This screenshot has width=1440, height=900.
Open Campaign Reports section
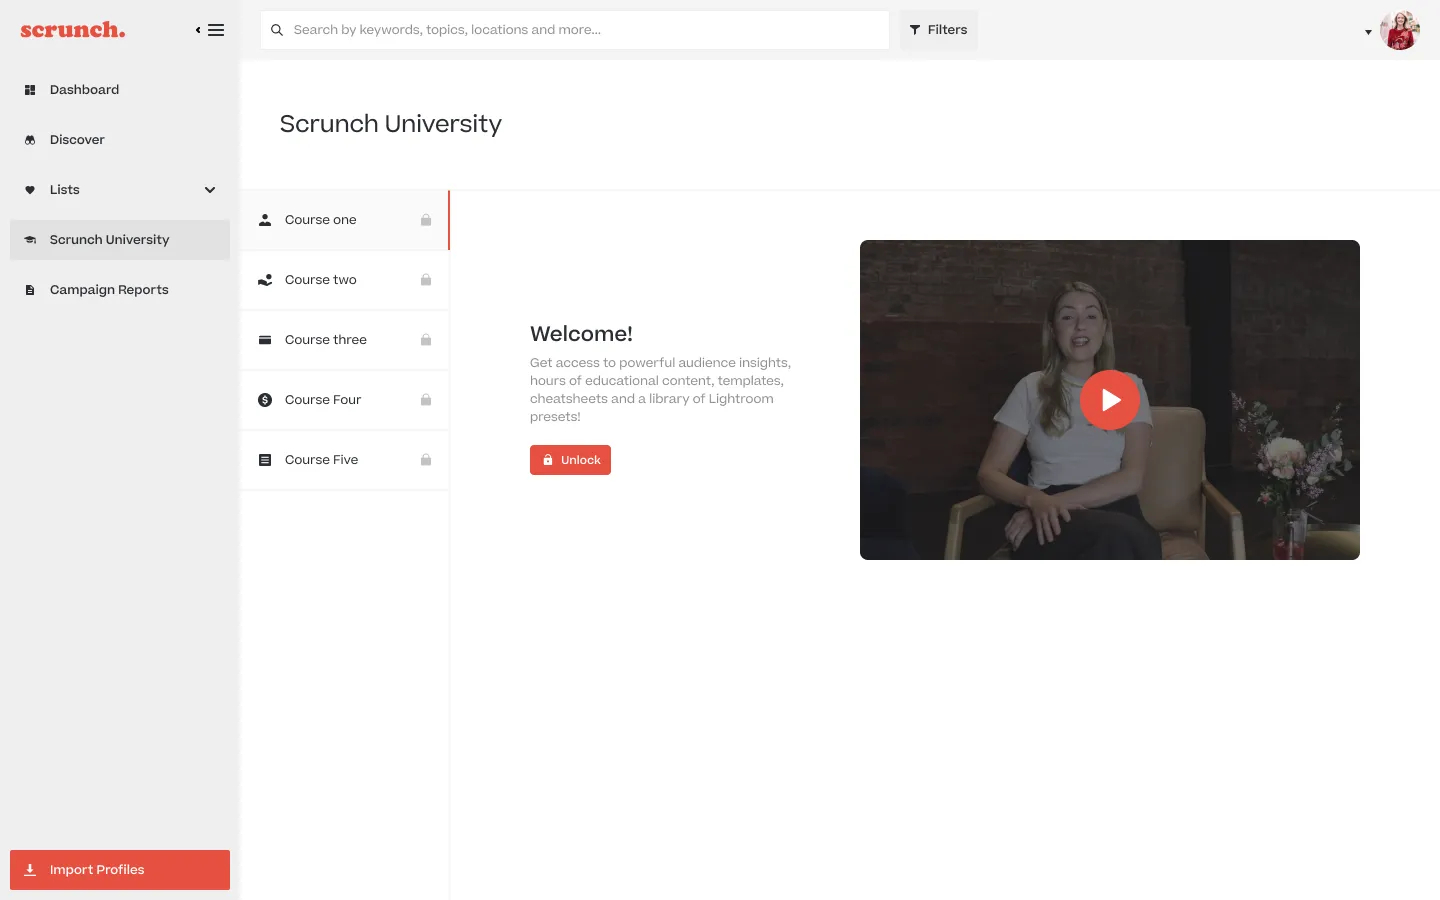(x=120, y=290)
